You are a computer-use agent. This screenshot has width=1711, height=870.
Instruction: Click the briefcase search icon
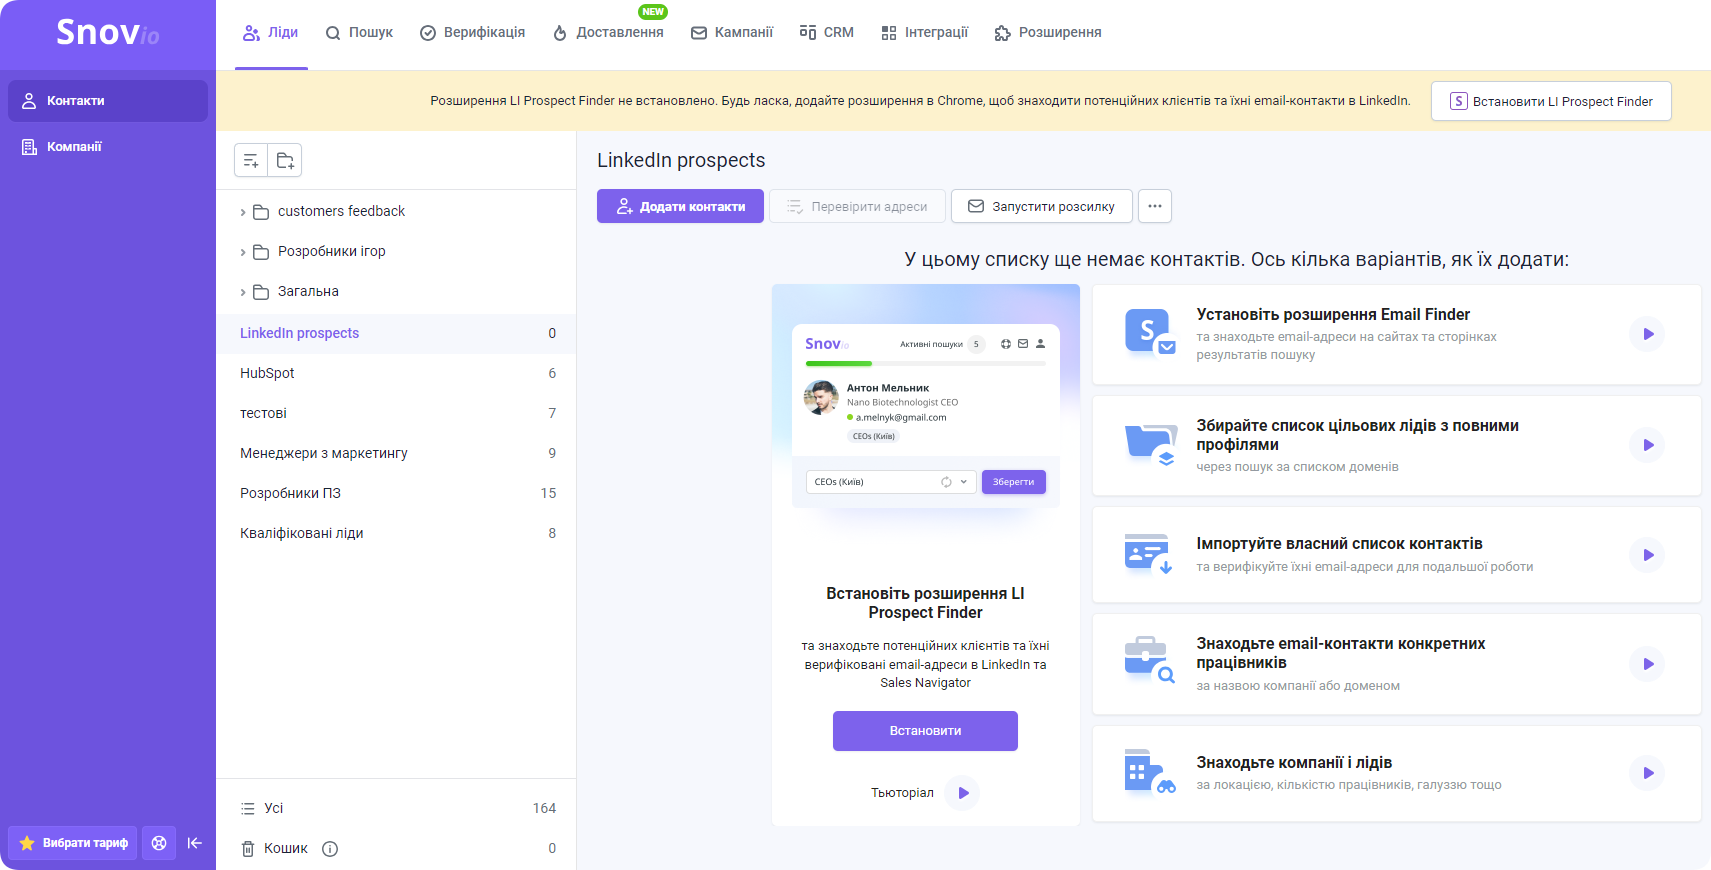(x=1150, y=660)
